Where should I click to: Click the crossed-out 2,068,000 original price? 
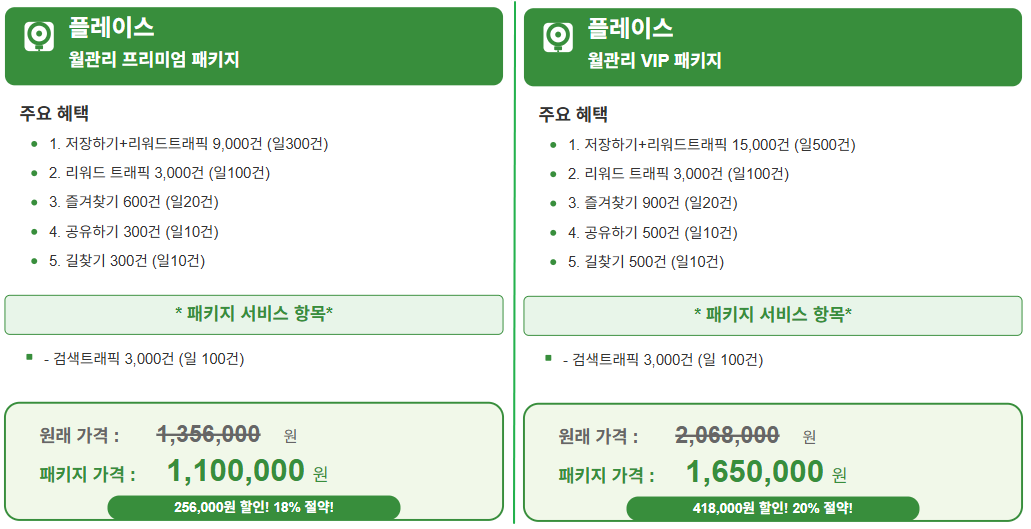[727, 434]
